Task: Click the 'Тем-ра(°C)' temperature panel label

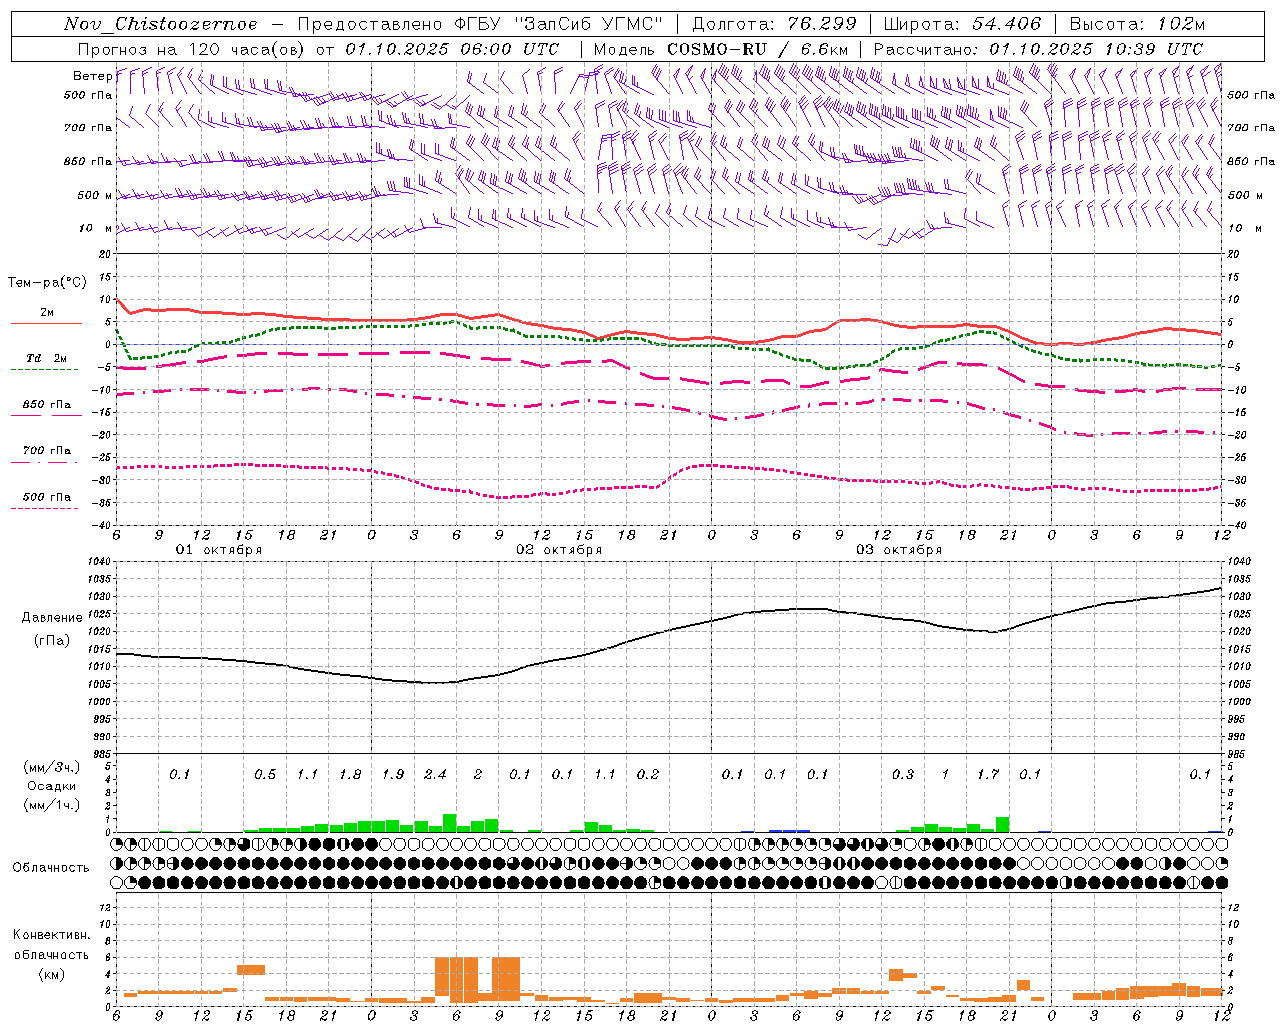Action: 46,283
